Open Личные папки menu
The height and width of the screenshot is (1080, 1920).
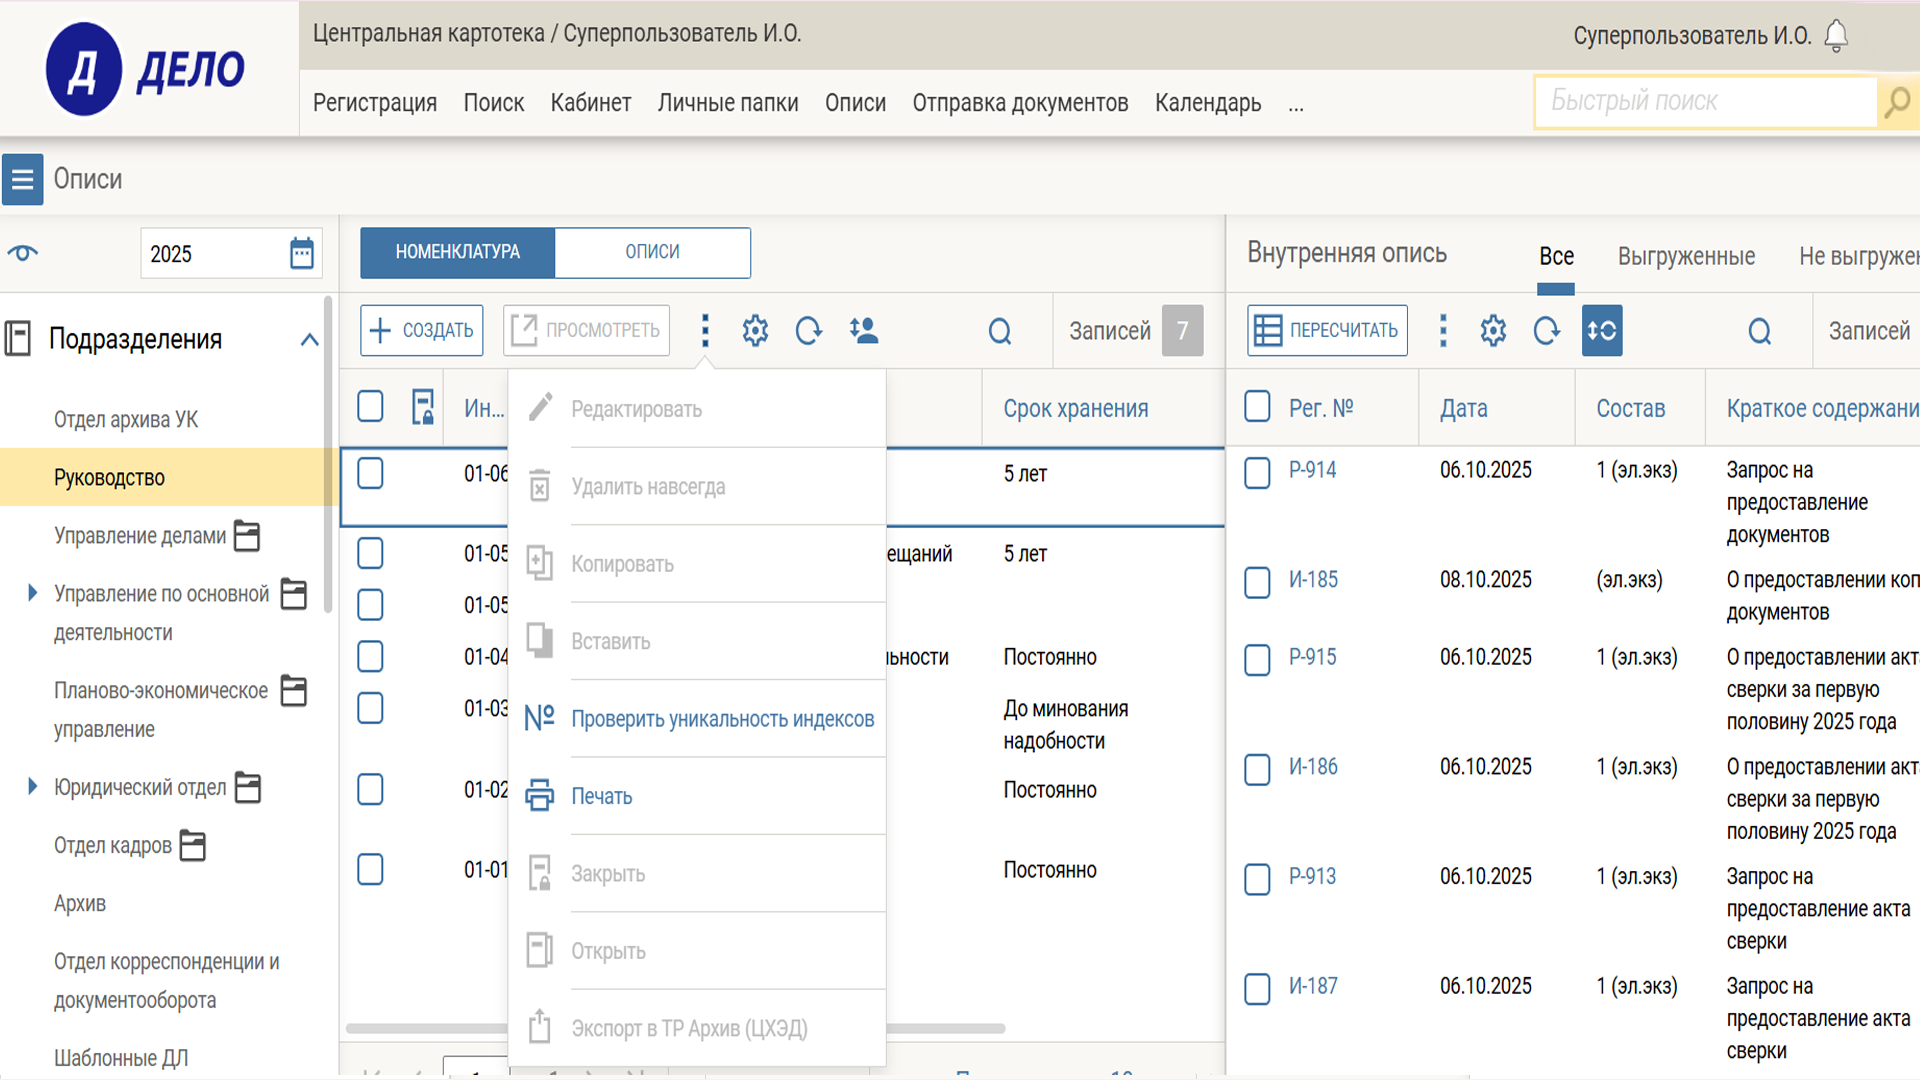tap(728, 103)
